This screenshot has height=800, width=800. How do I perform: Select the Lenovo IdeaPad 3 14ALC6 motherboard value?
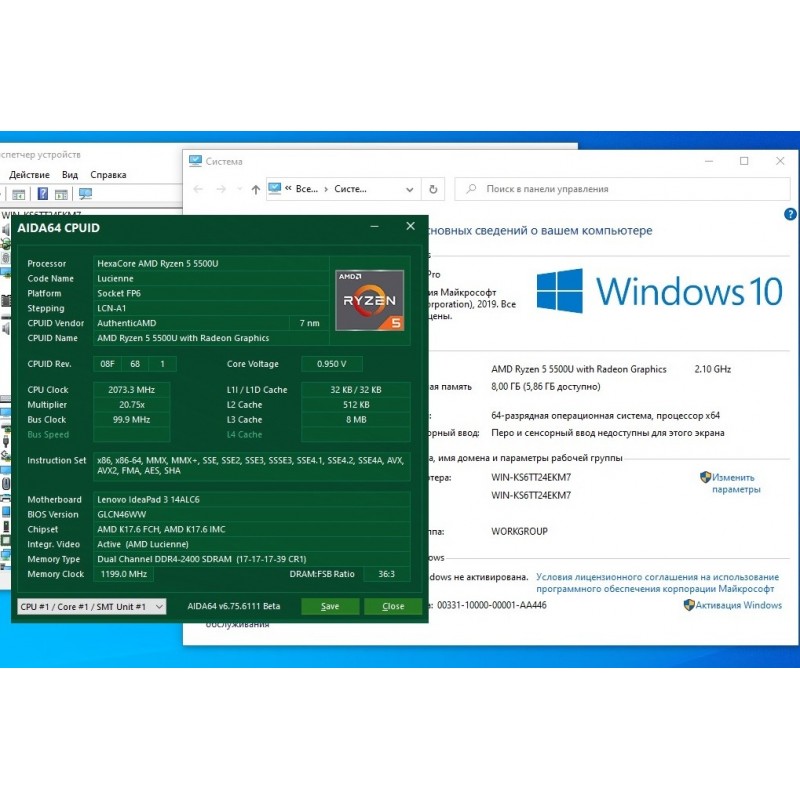(252, 499)
